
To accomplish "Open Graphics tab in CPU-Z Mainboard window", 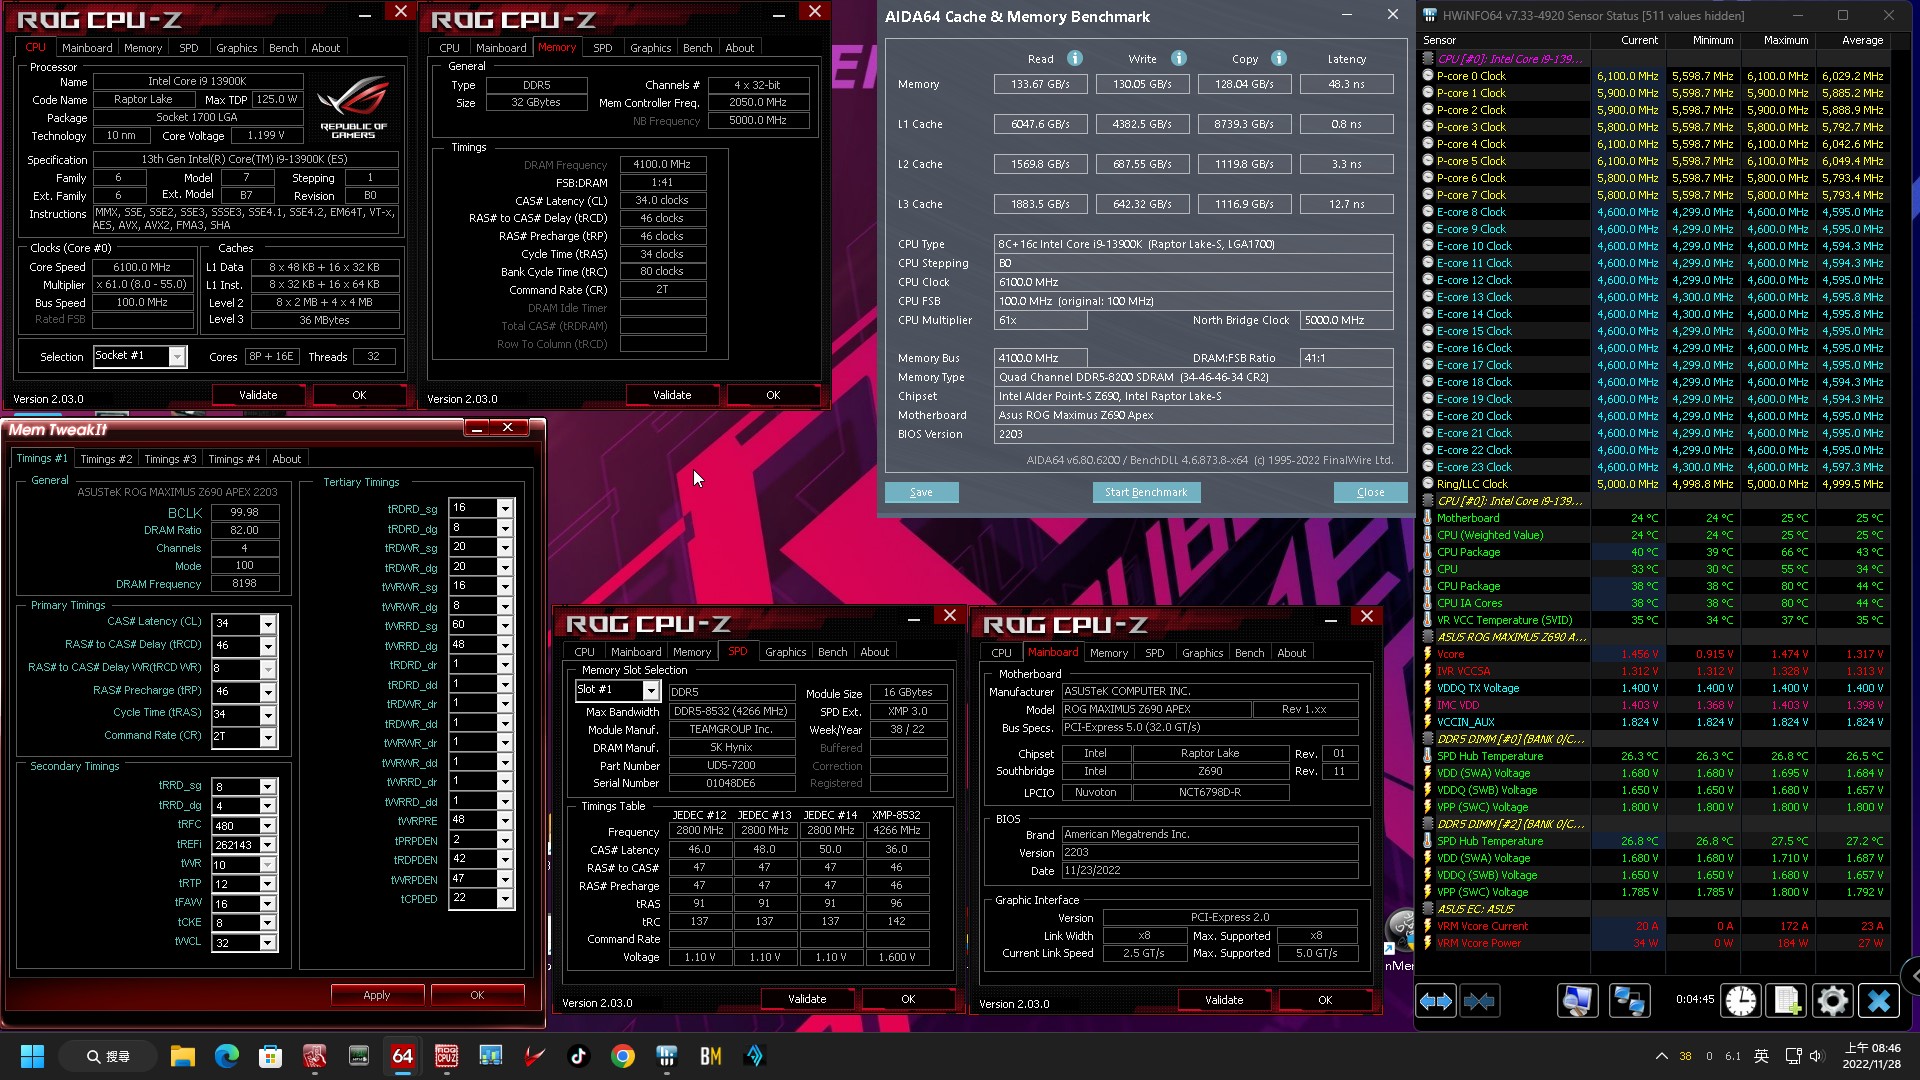I will pos(1202,653).
